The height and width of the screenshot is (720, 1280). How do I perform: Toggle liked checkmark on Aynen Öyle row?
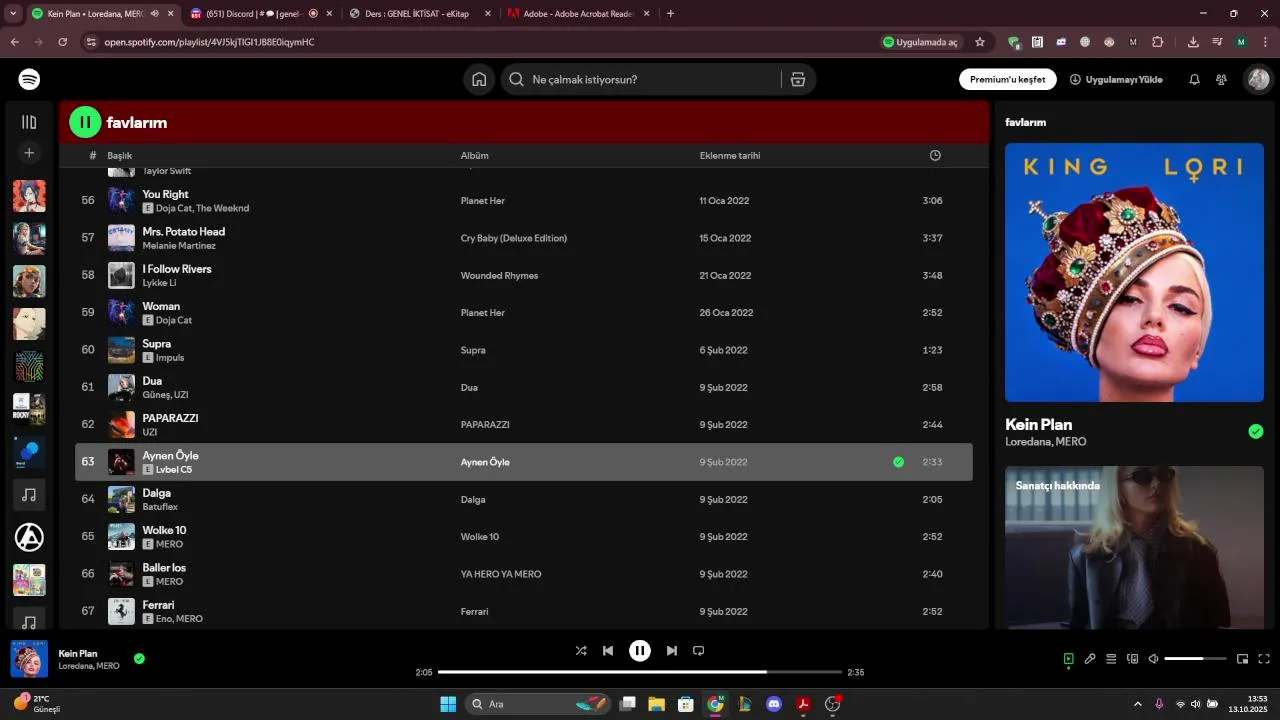tap(898, 462)
